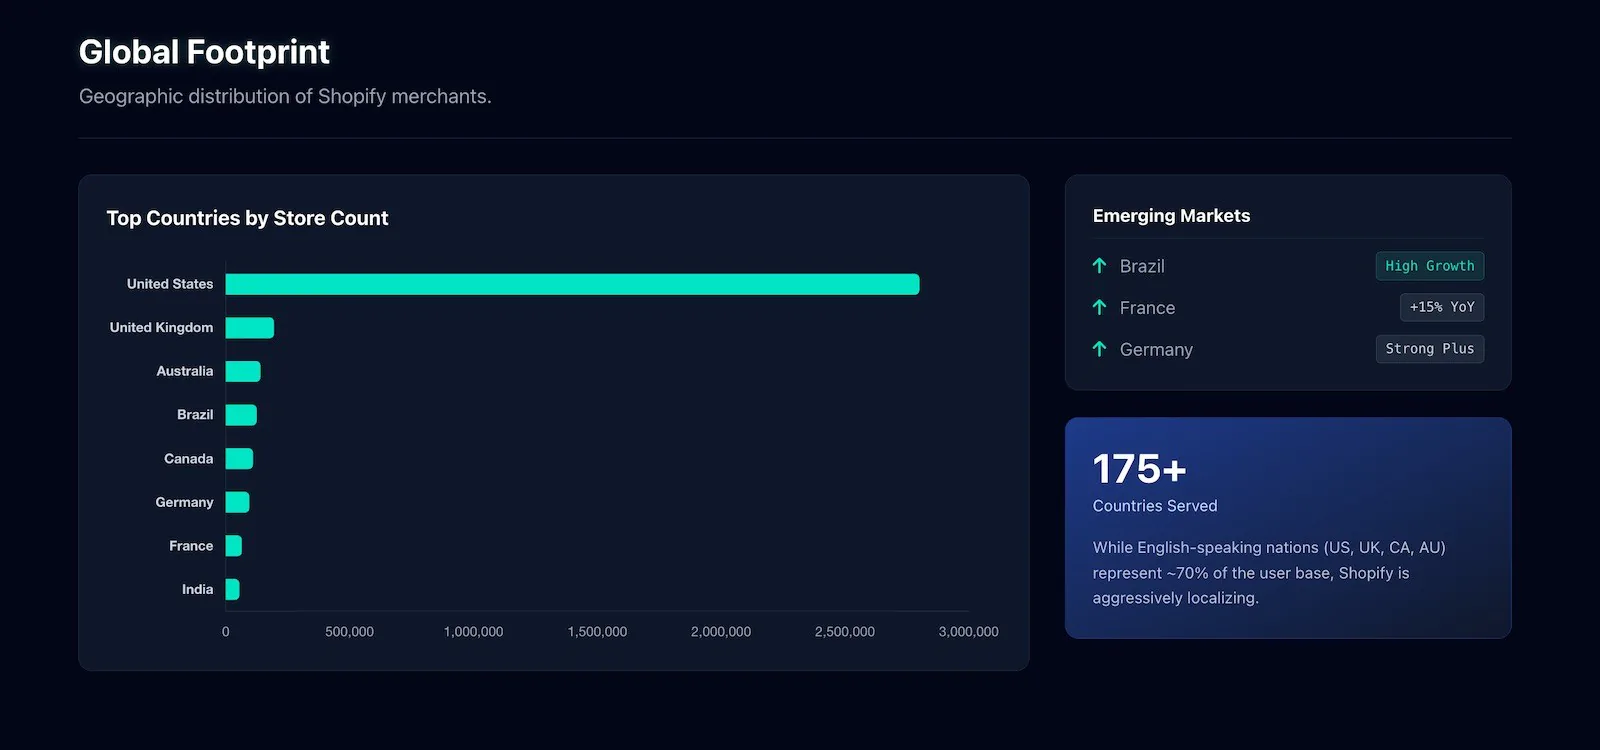Click the 175+ statistic number
1600x750 pixels.
click(1140, 469)
